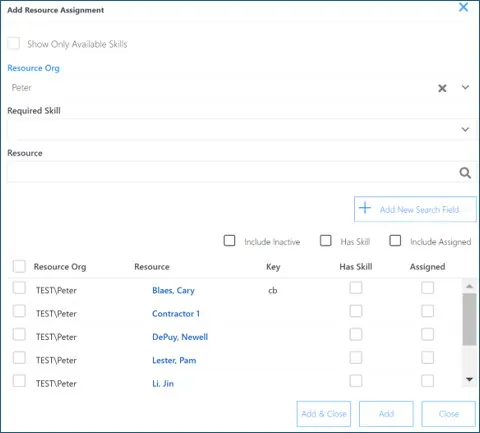Enable Include Assigned checkbox

[395, 241]
